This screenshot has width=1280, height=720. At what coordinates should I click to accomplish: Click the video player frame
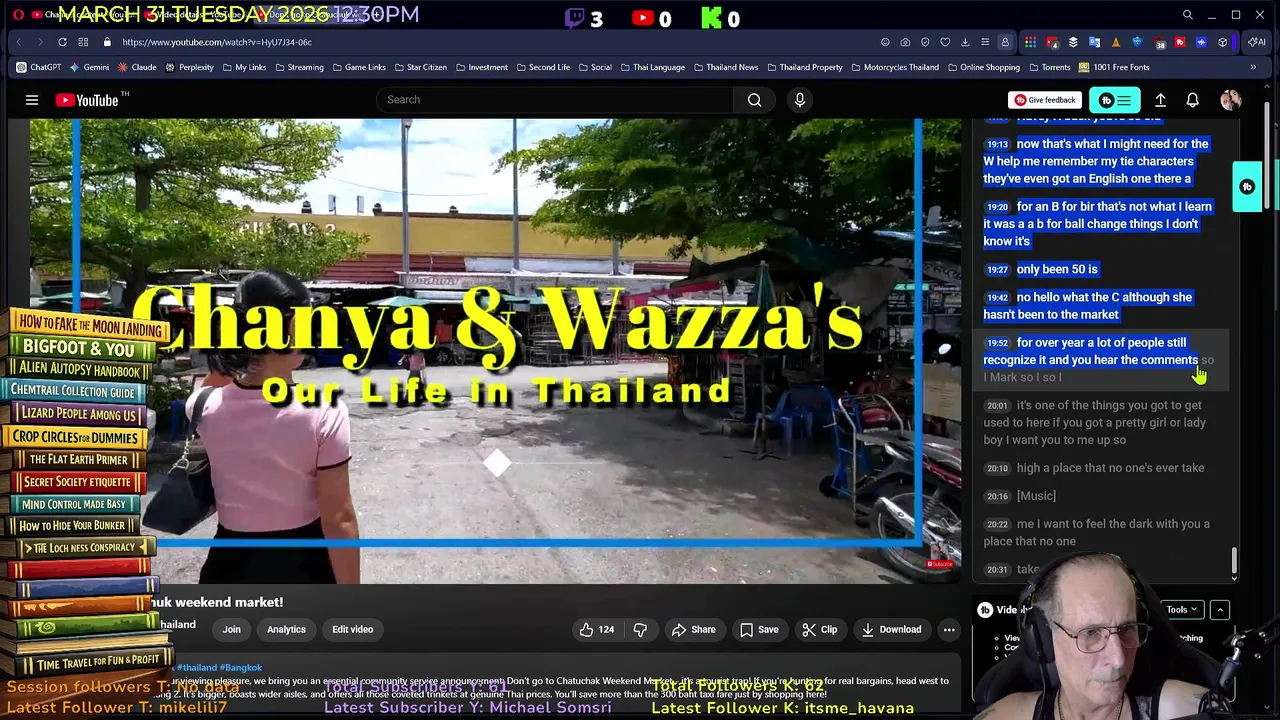[495, 350]
